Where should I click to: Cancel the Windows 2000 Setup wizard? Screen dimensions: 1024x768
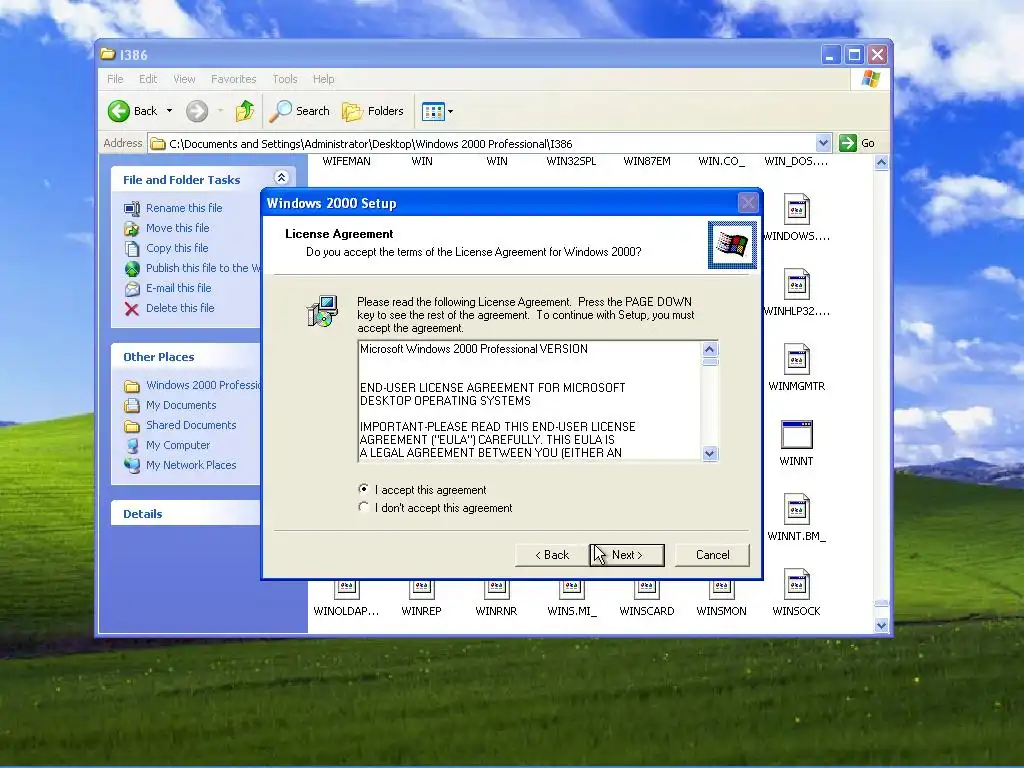(x=712, y=555)
